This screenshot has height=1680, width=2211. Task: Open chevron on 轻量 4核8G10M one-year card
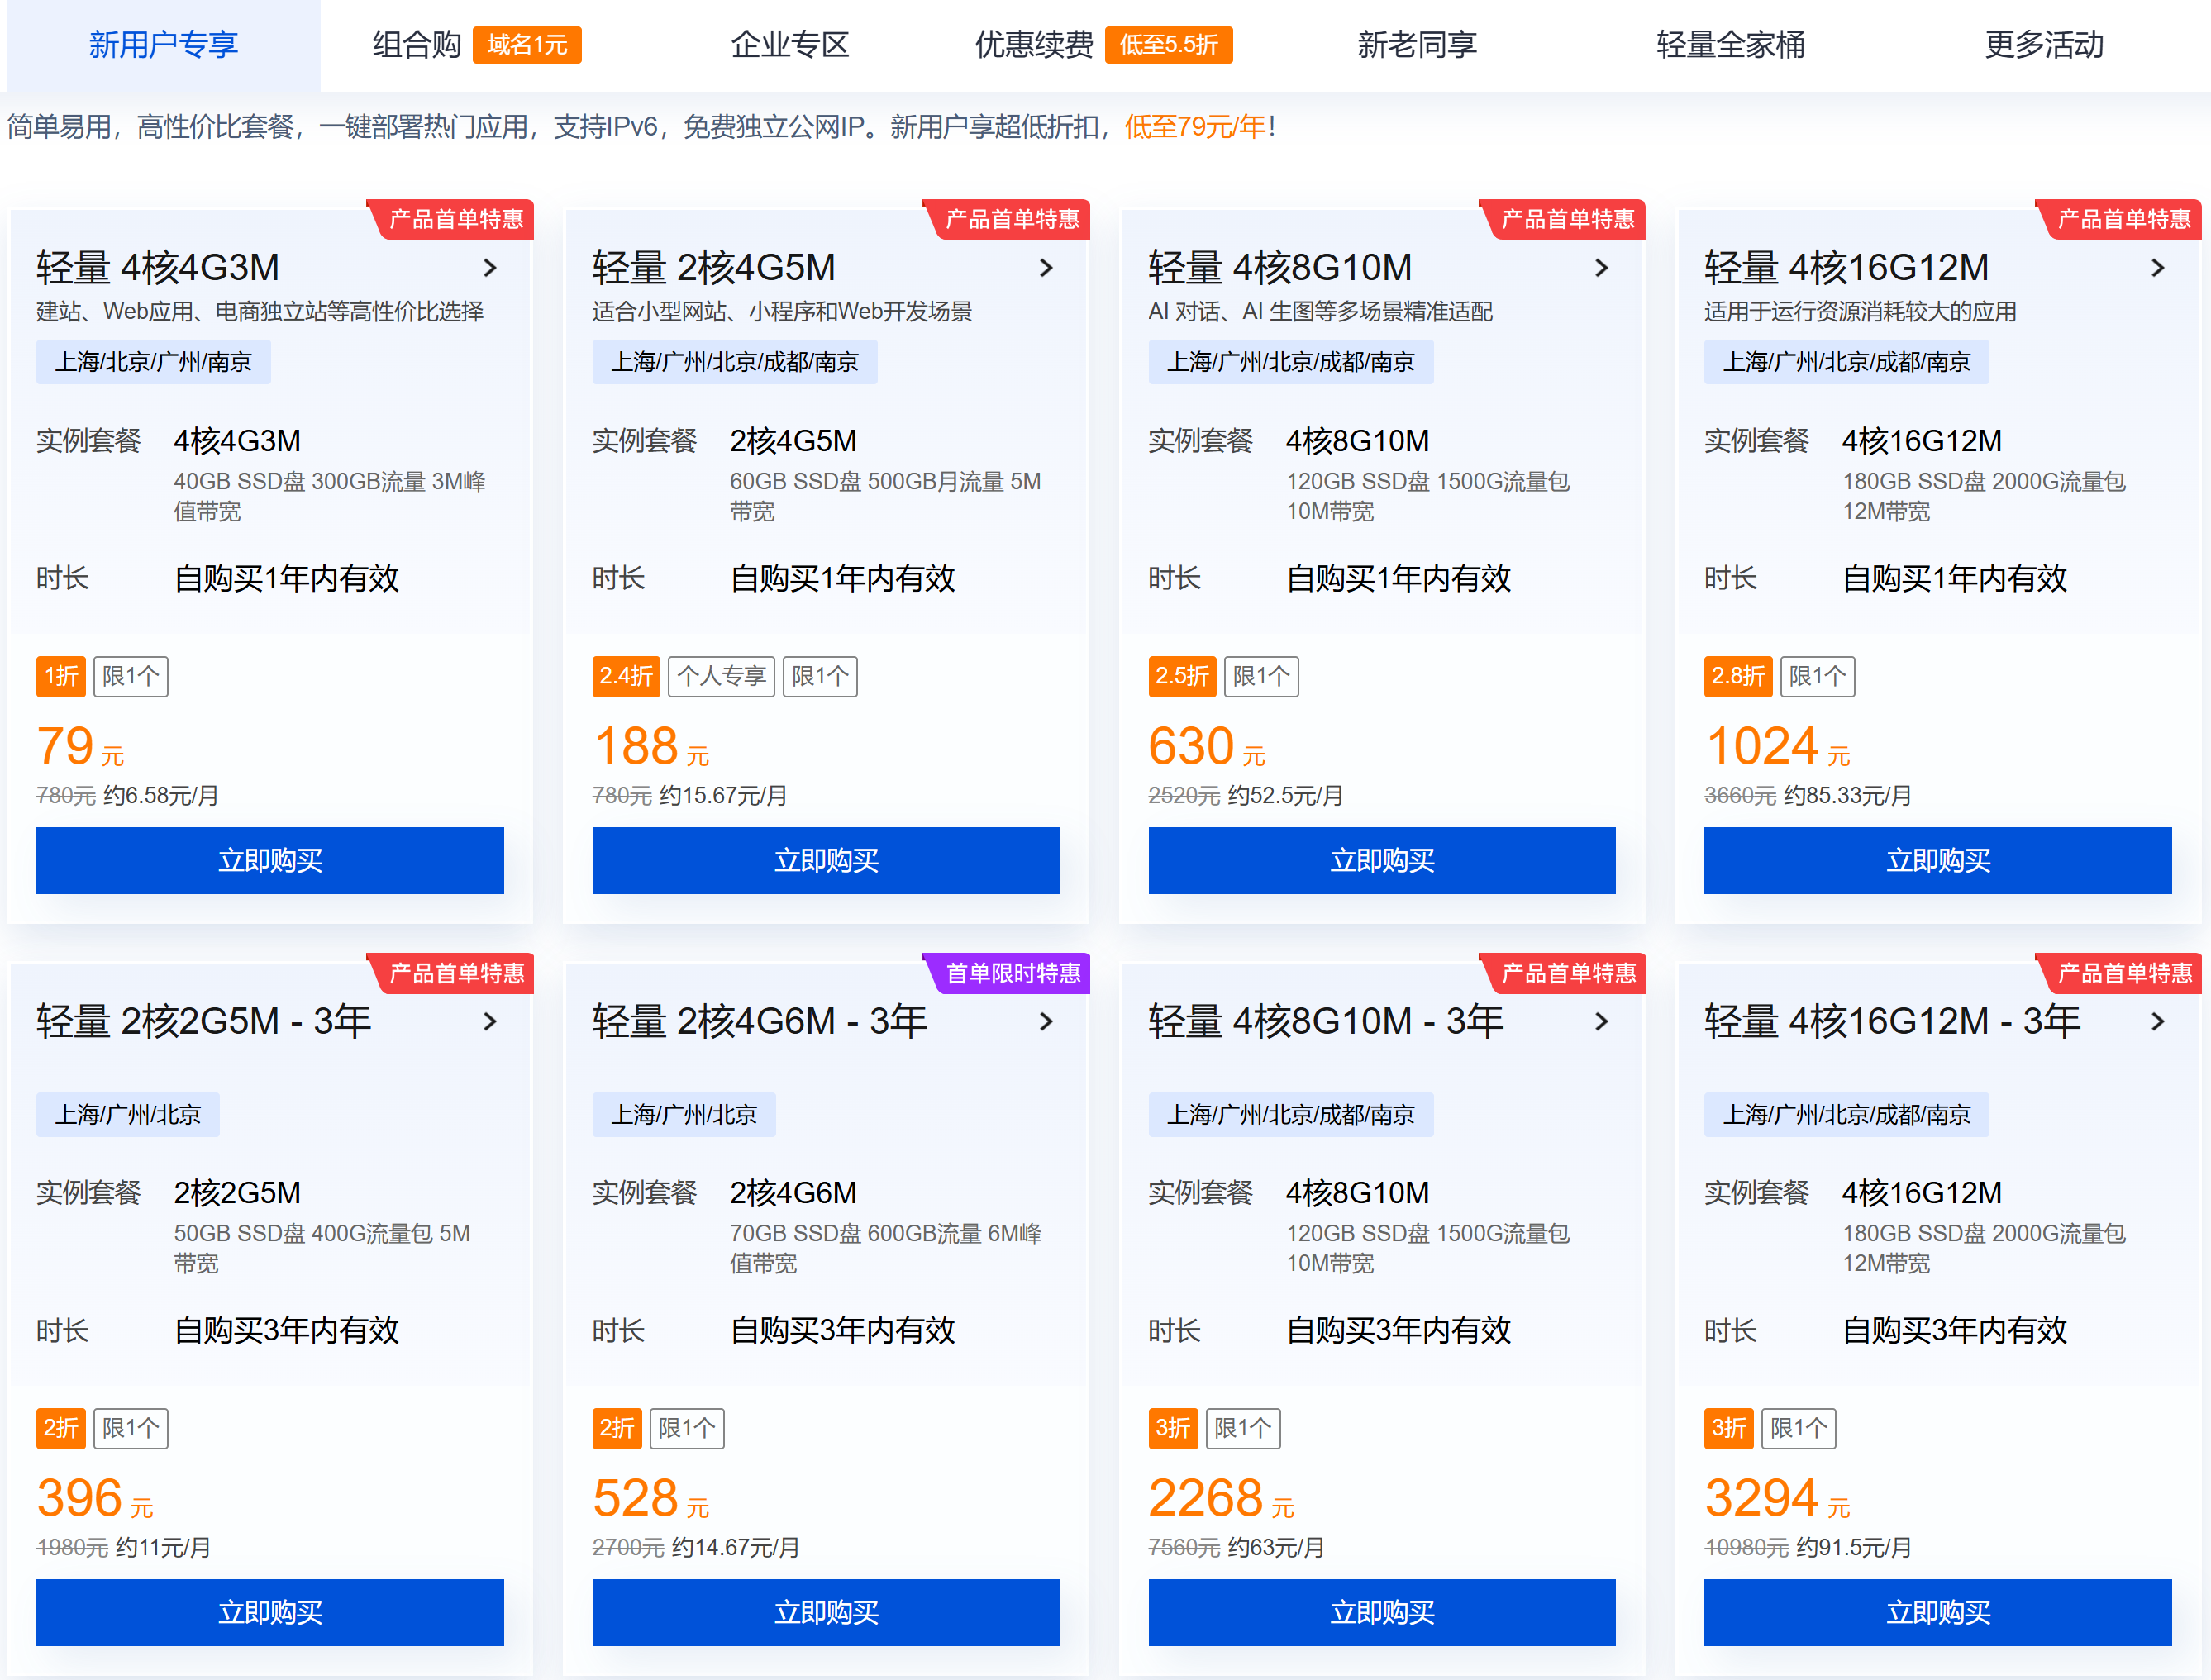point(1602,268)
